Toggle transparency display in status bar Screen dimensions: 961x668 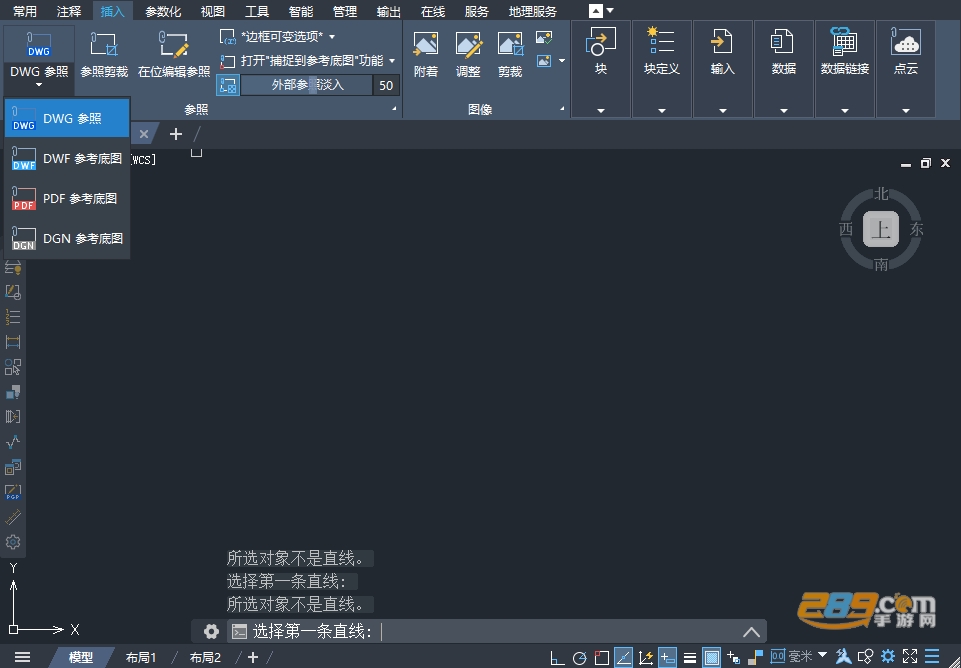point(712,658)
